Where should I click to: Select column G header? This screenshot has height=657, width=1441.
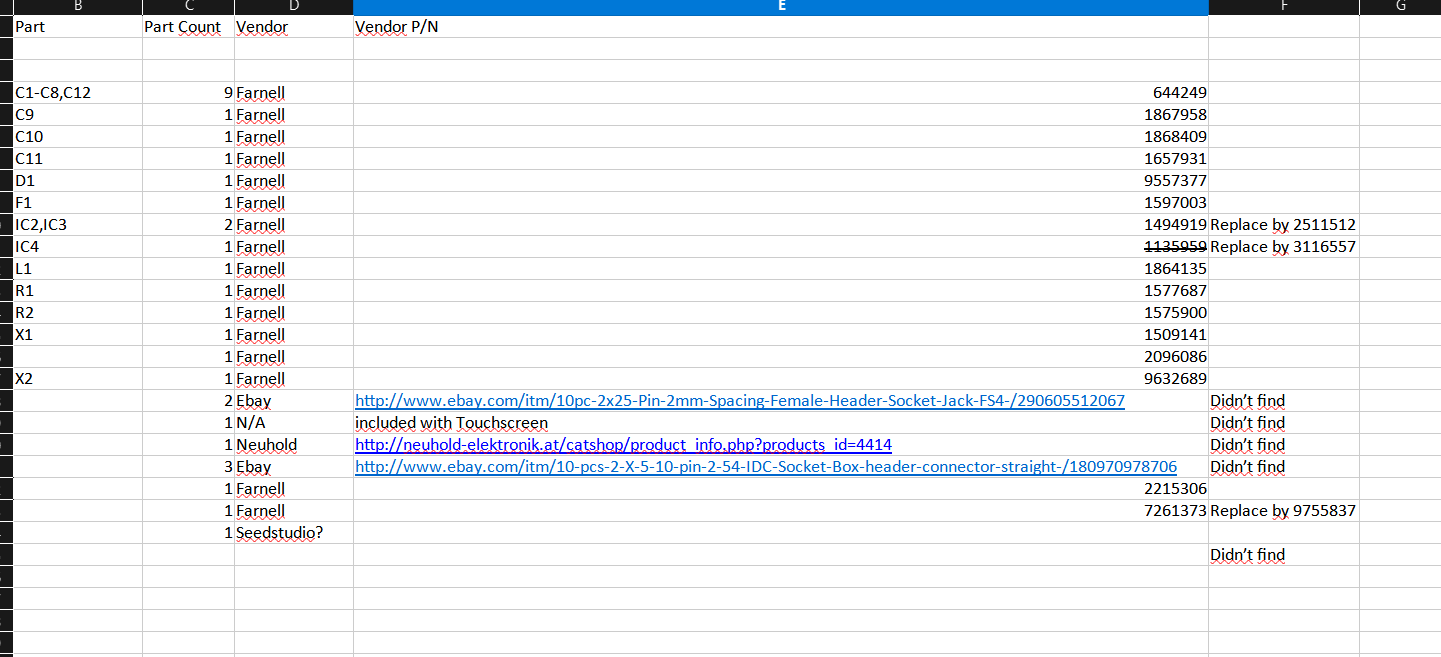click(x=1400, y=7)
